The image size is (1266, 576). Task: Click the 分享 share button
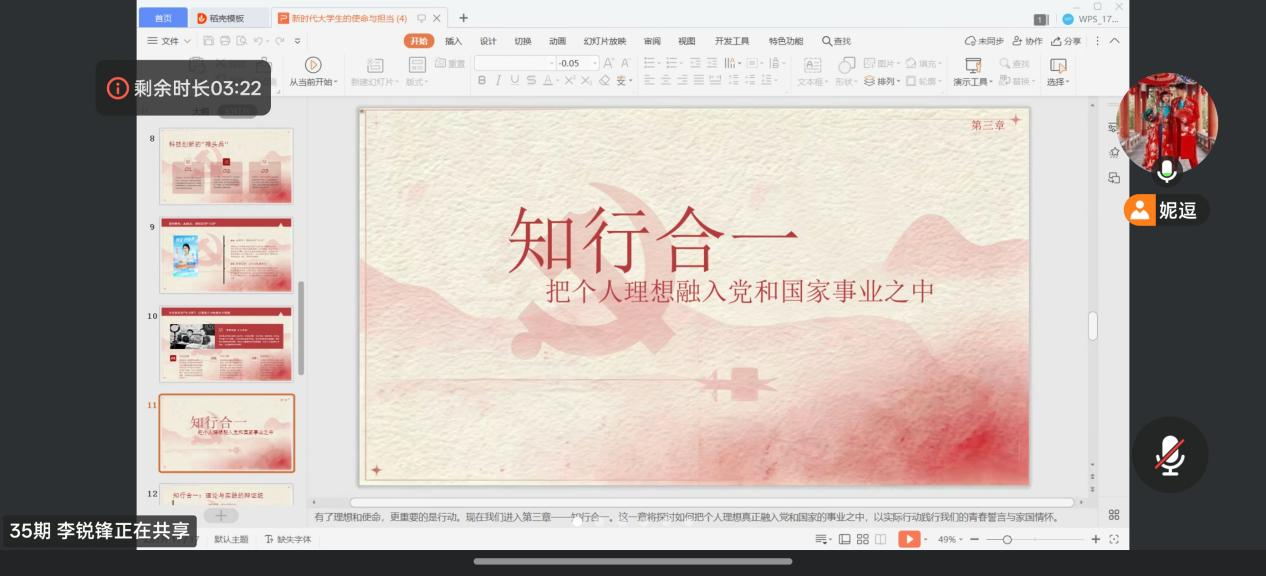tap(1066, 41)
